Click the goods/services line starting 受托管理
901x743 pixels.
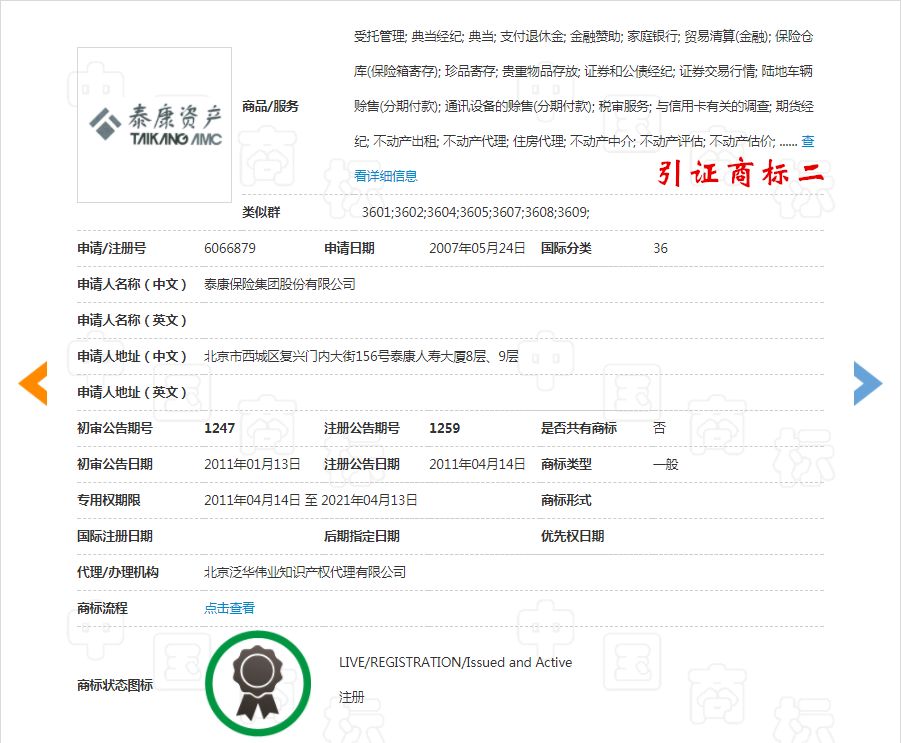point(583,37)
